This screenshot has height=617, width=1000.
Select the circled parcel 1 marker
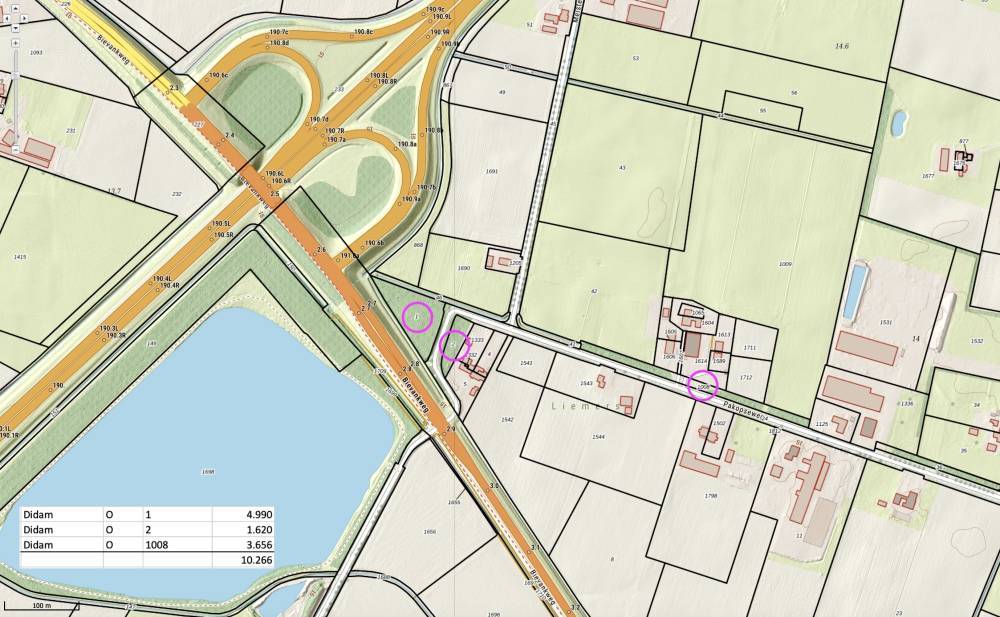[416, 317]
